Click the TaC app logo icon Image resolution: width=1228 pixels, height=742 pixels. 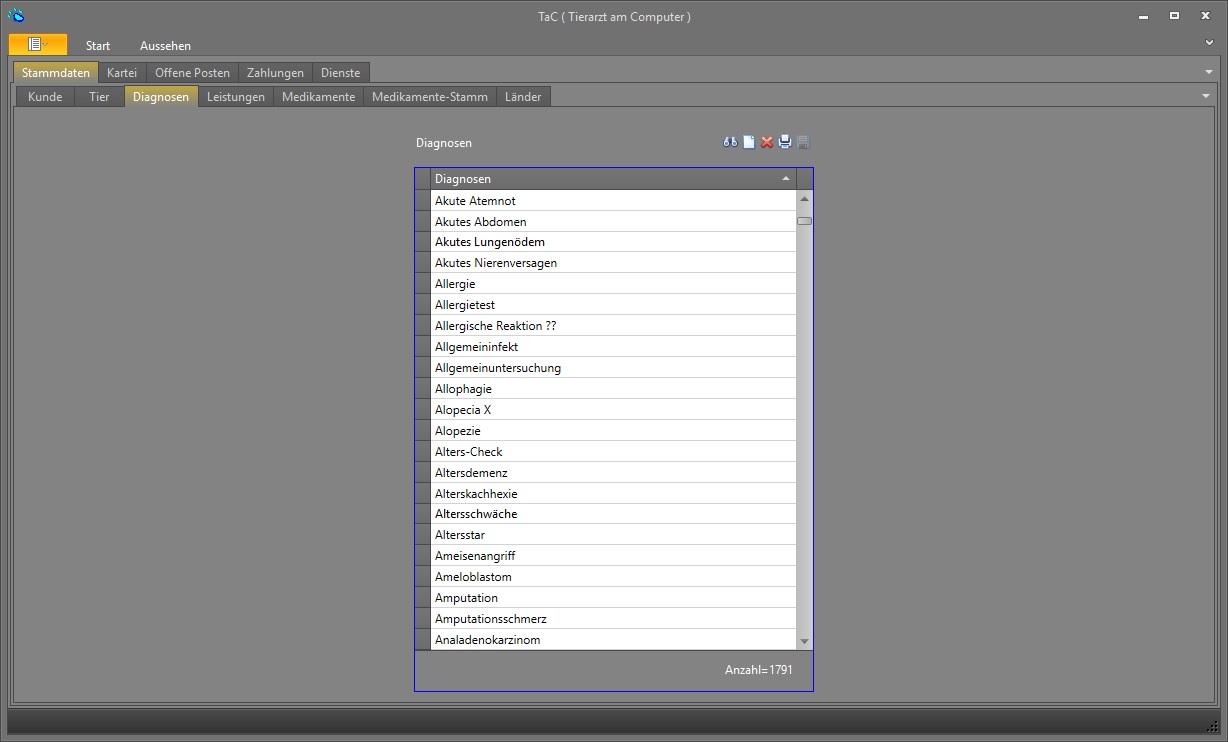pyautogui.click(x=15, y=15)
